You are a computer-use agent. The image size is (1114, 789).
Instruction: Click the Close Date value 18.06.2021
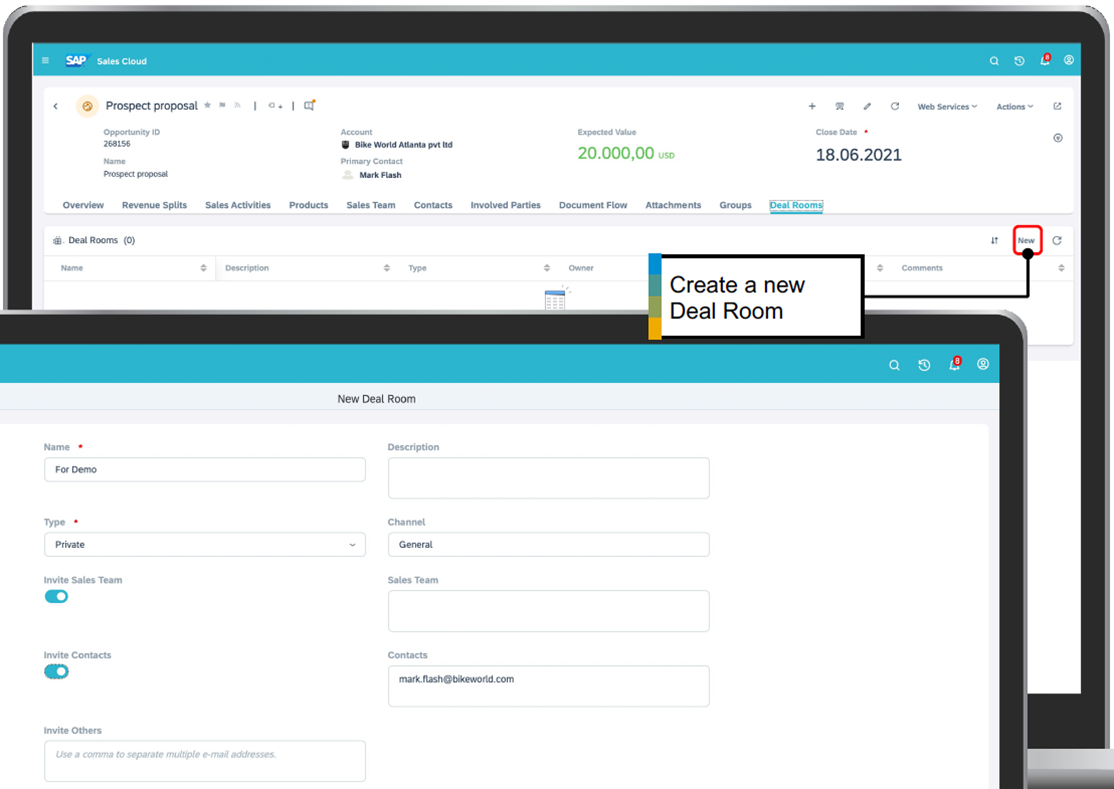858,155
